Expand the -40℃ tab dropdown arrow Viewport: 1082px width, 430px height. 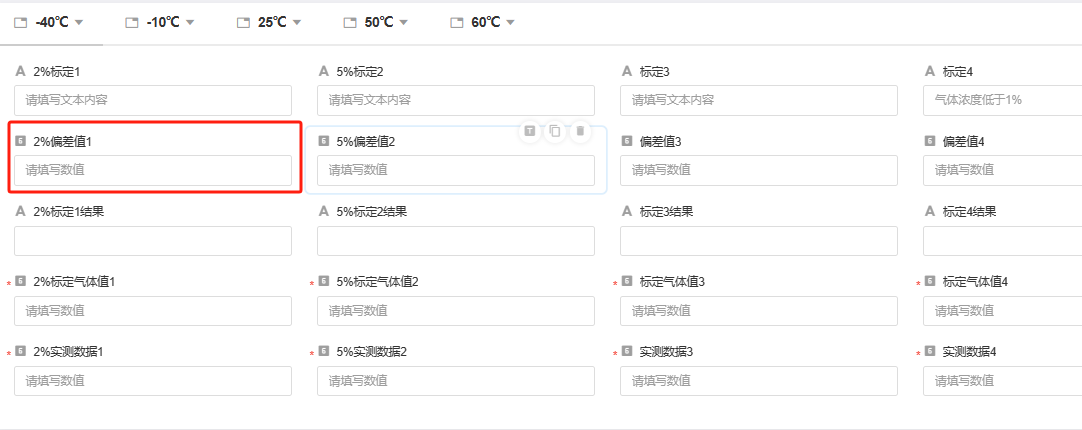pos(79,22)
